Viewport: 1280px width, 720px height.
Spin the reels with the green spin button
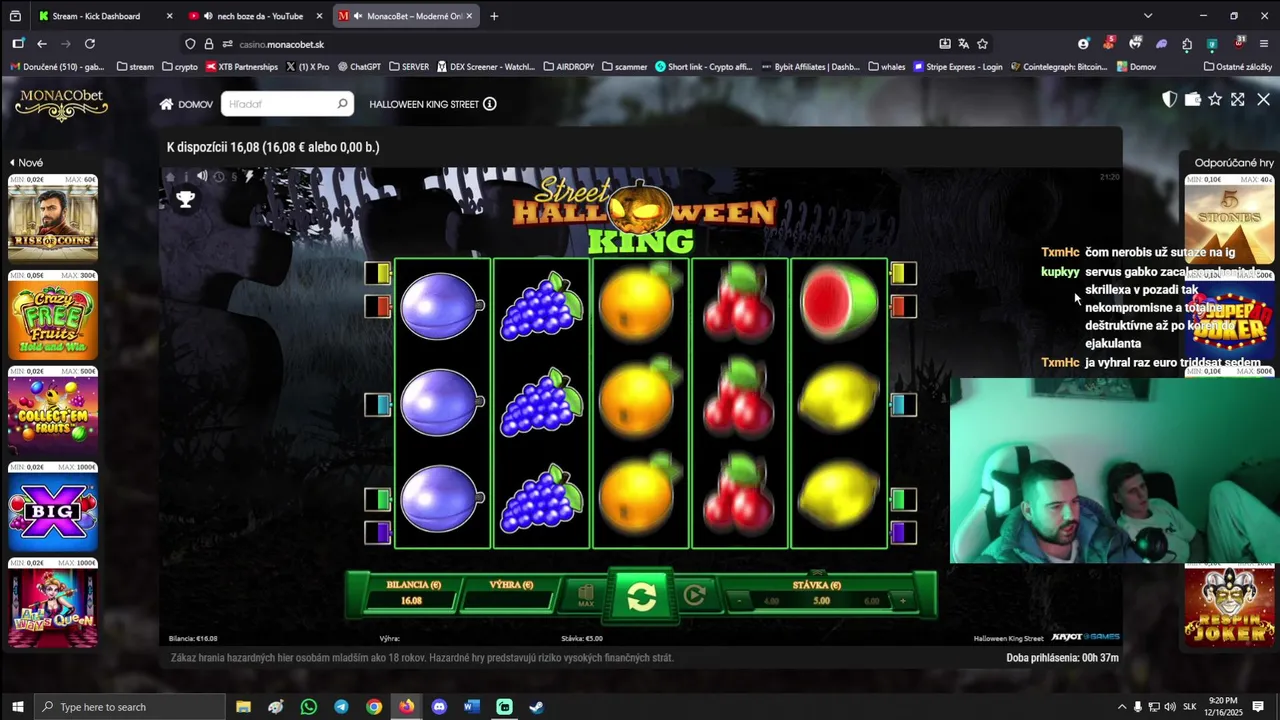tap(641, 597)
